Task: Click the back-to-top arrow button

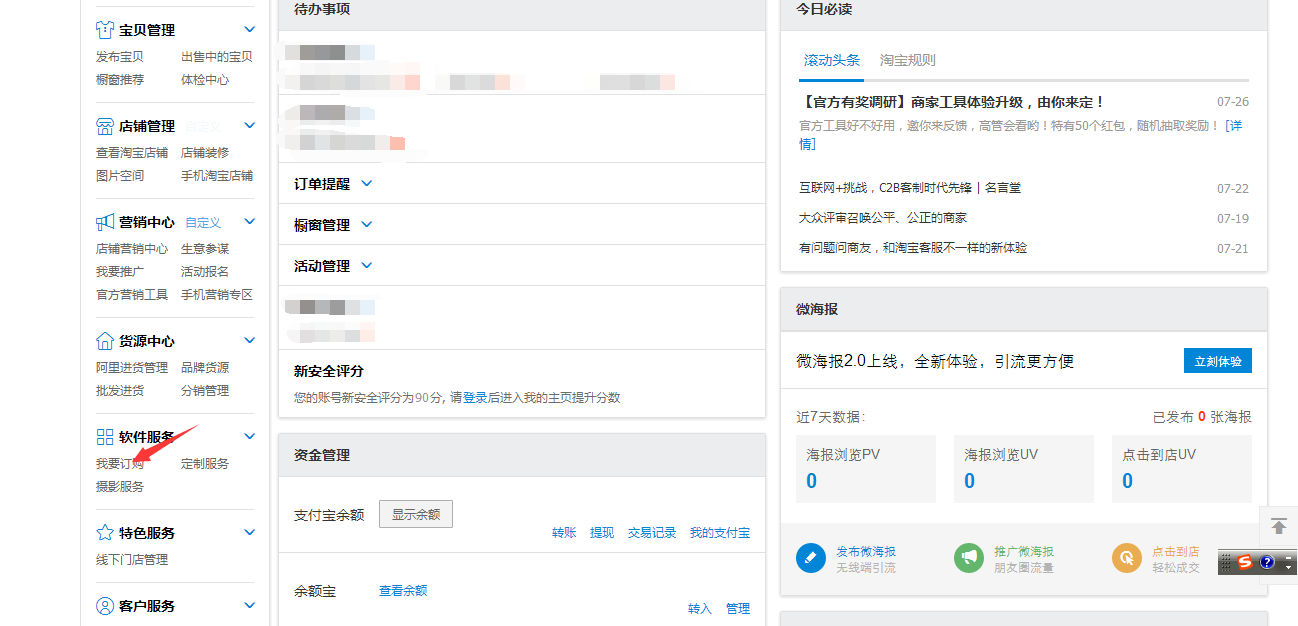Action: click(x=1279, y=526)
